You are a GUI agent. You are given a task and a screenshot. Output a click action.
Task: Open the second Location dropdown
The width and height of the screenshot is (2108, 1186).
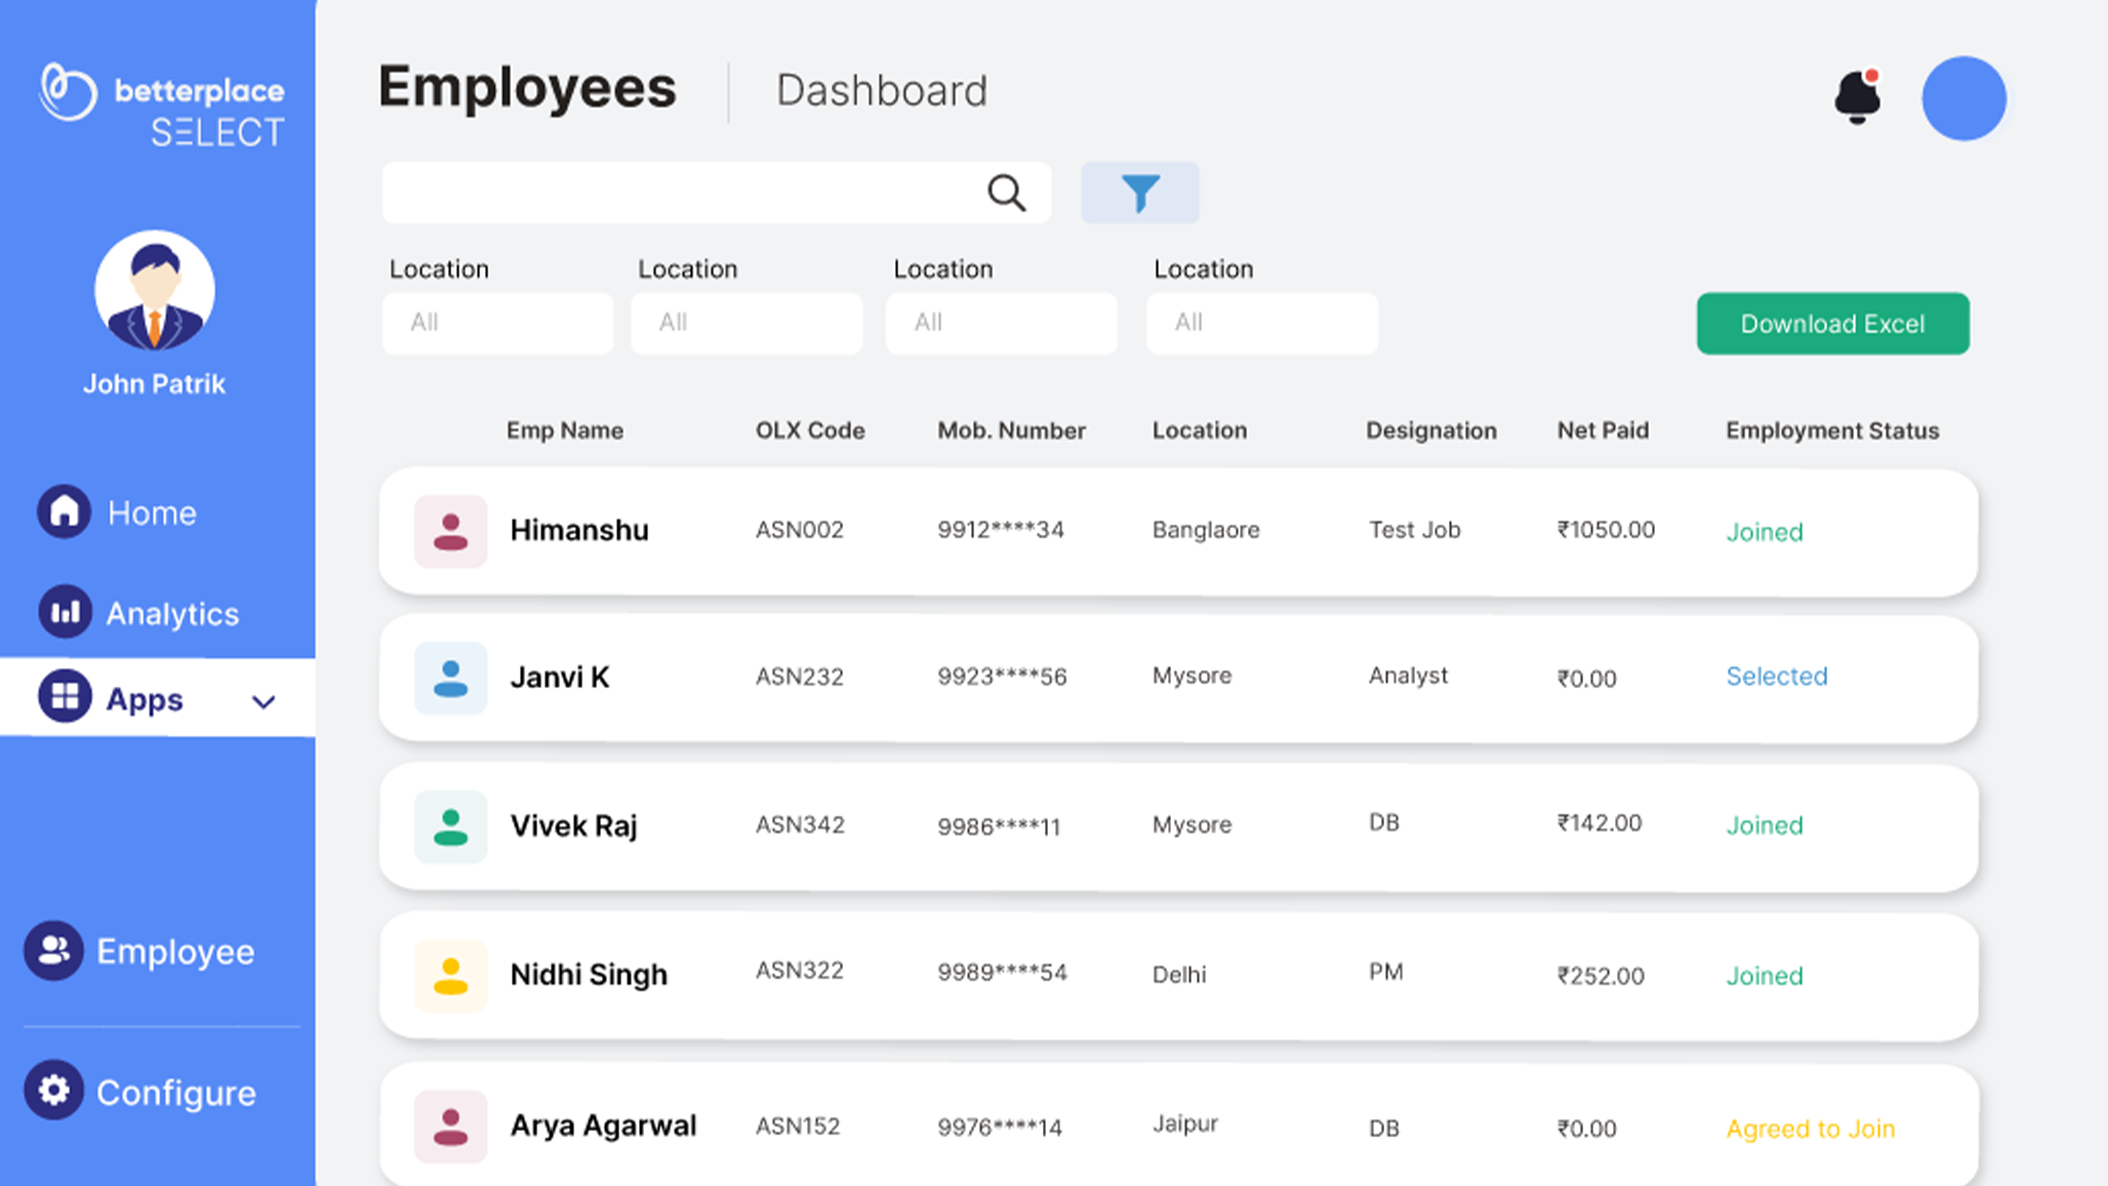pos(747,323)
